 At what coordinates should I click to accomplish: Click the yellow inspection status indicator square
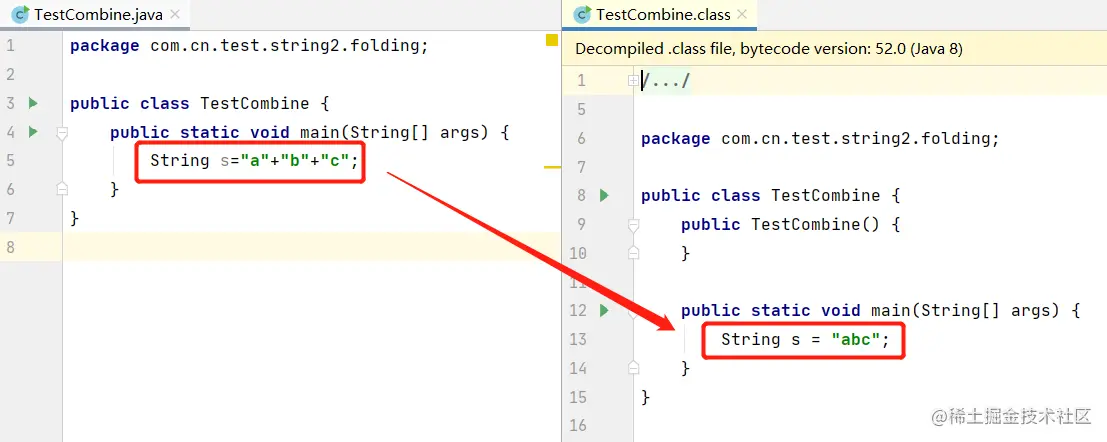pyautogui.click(x=551, y=40)
